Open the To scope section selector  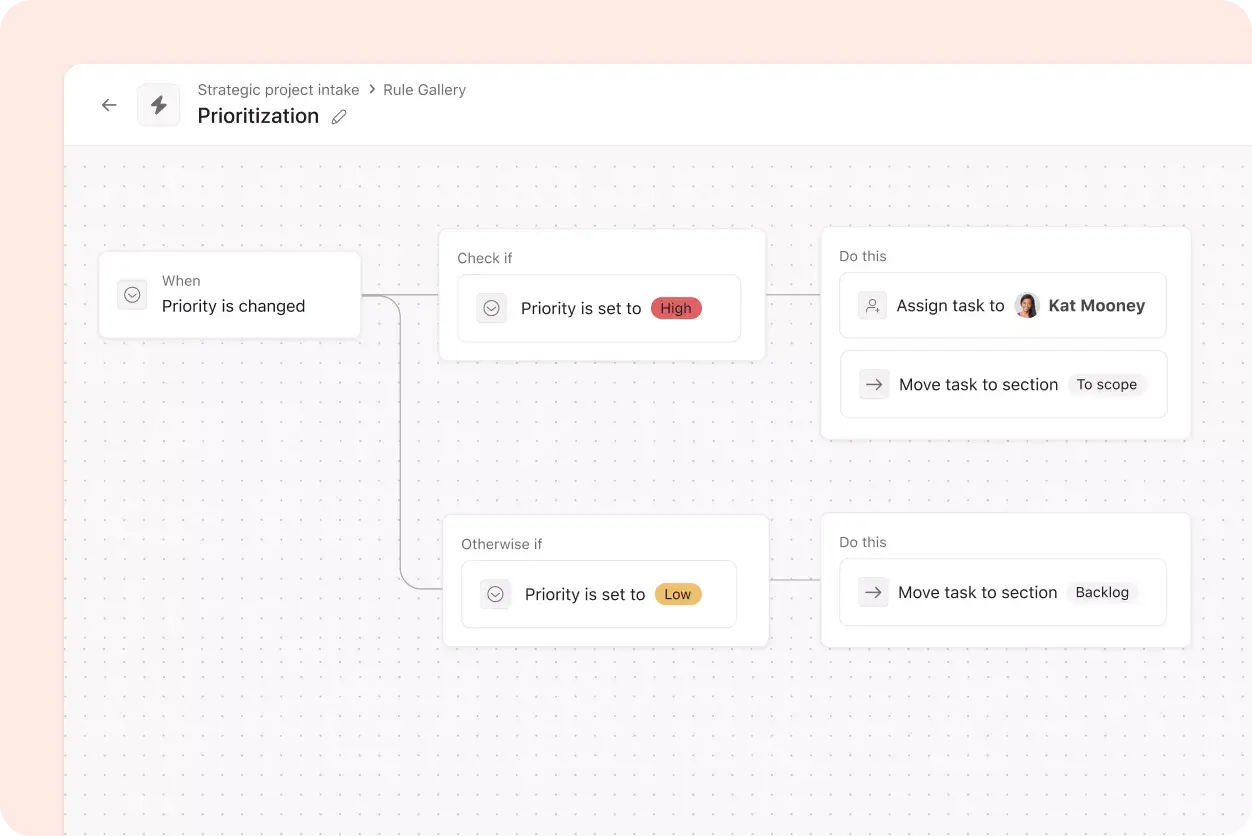click(1106, 384)
